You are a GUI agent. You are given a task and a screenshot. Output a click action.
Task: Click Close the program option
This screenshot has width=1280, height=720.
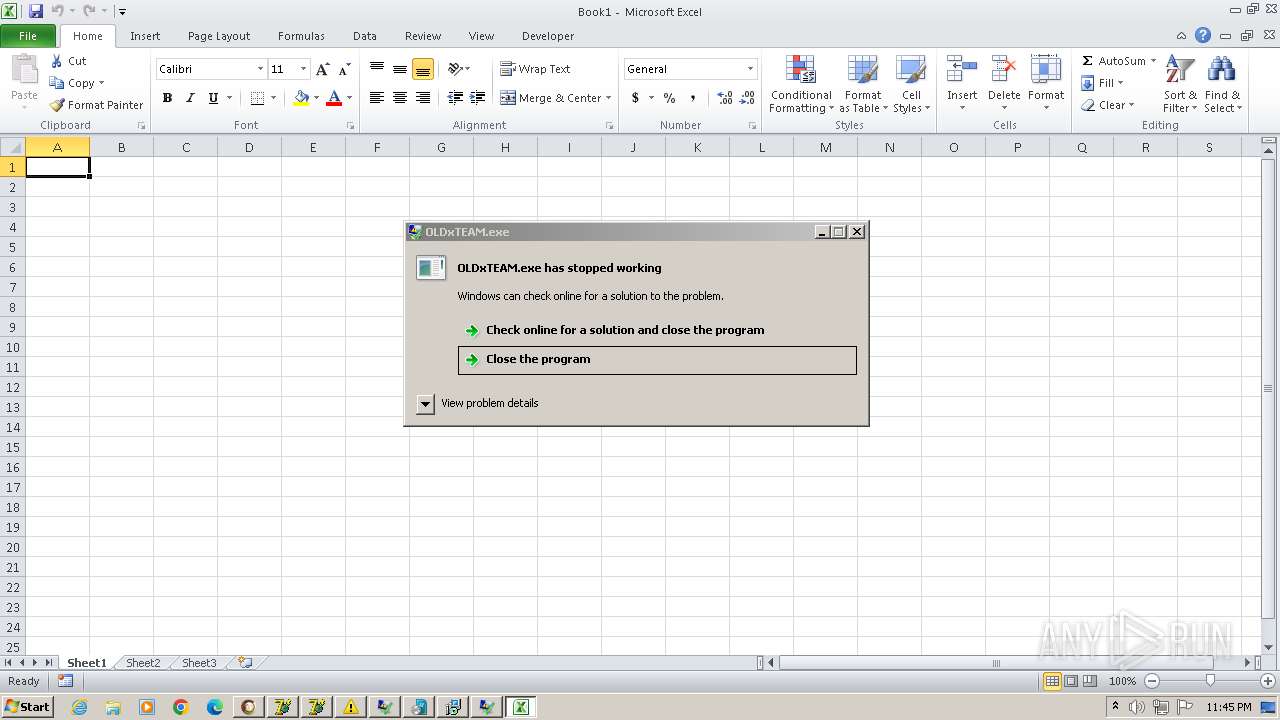(x=657, y=360)
